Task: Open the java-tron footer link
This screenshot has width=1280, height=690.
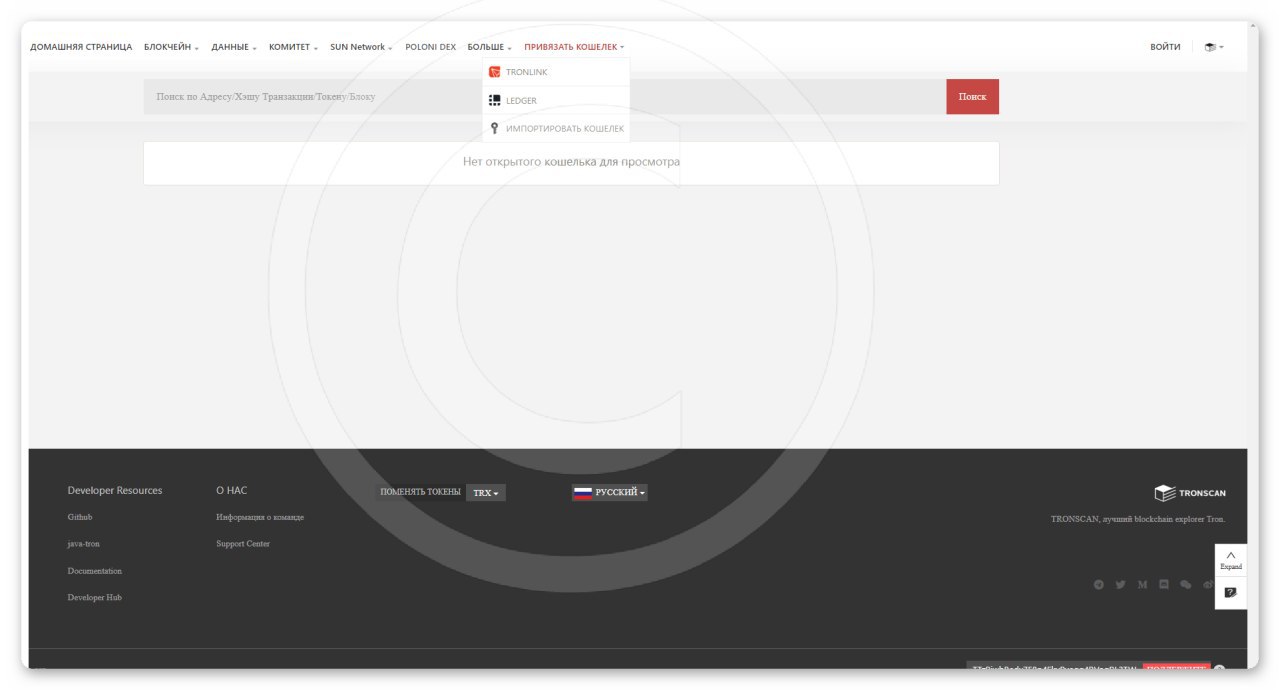Action: (x=84, y=544)
